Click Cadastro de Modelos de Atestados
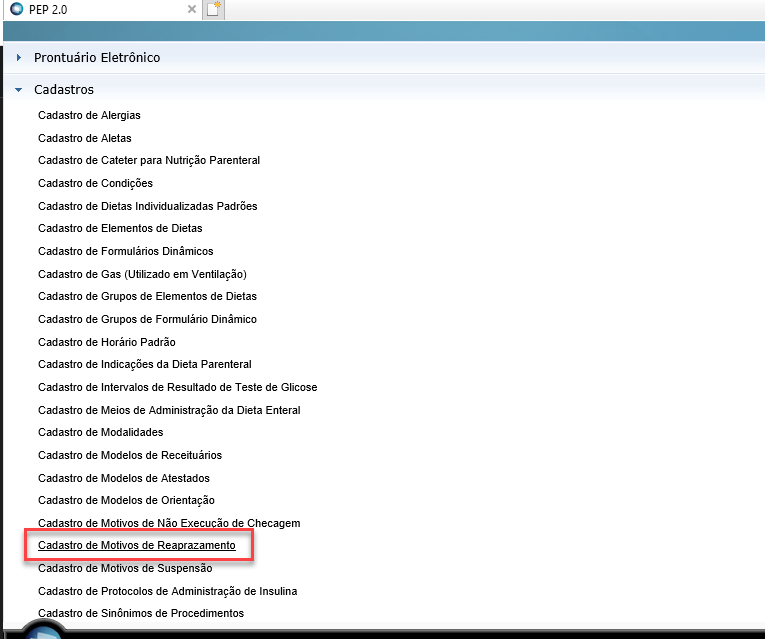The width and height of the screenshot is (765, 639). point(124,478)
